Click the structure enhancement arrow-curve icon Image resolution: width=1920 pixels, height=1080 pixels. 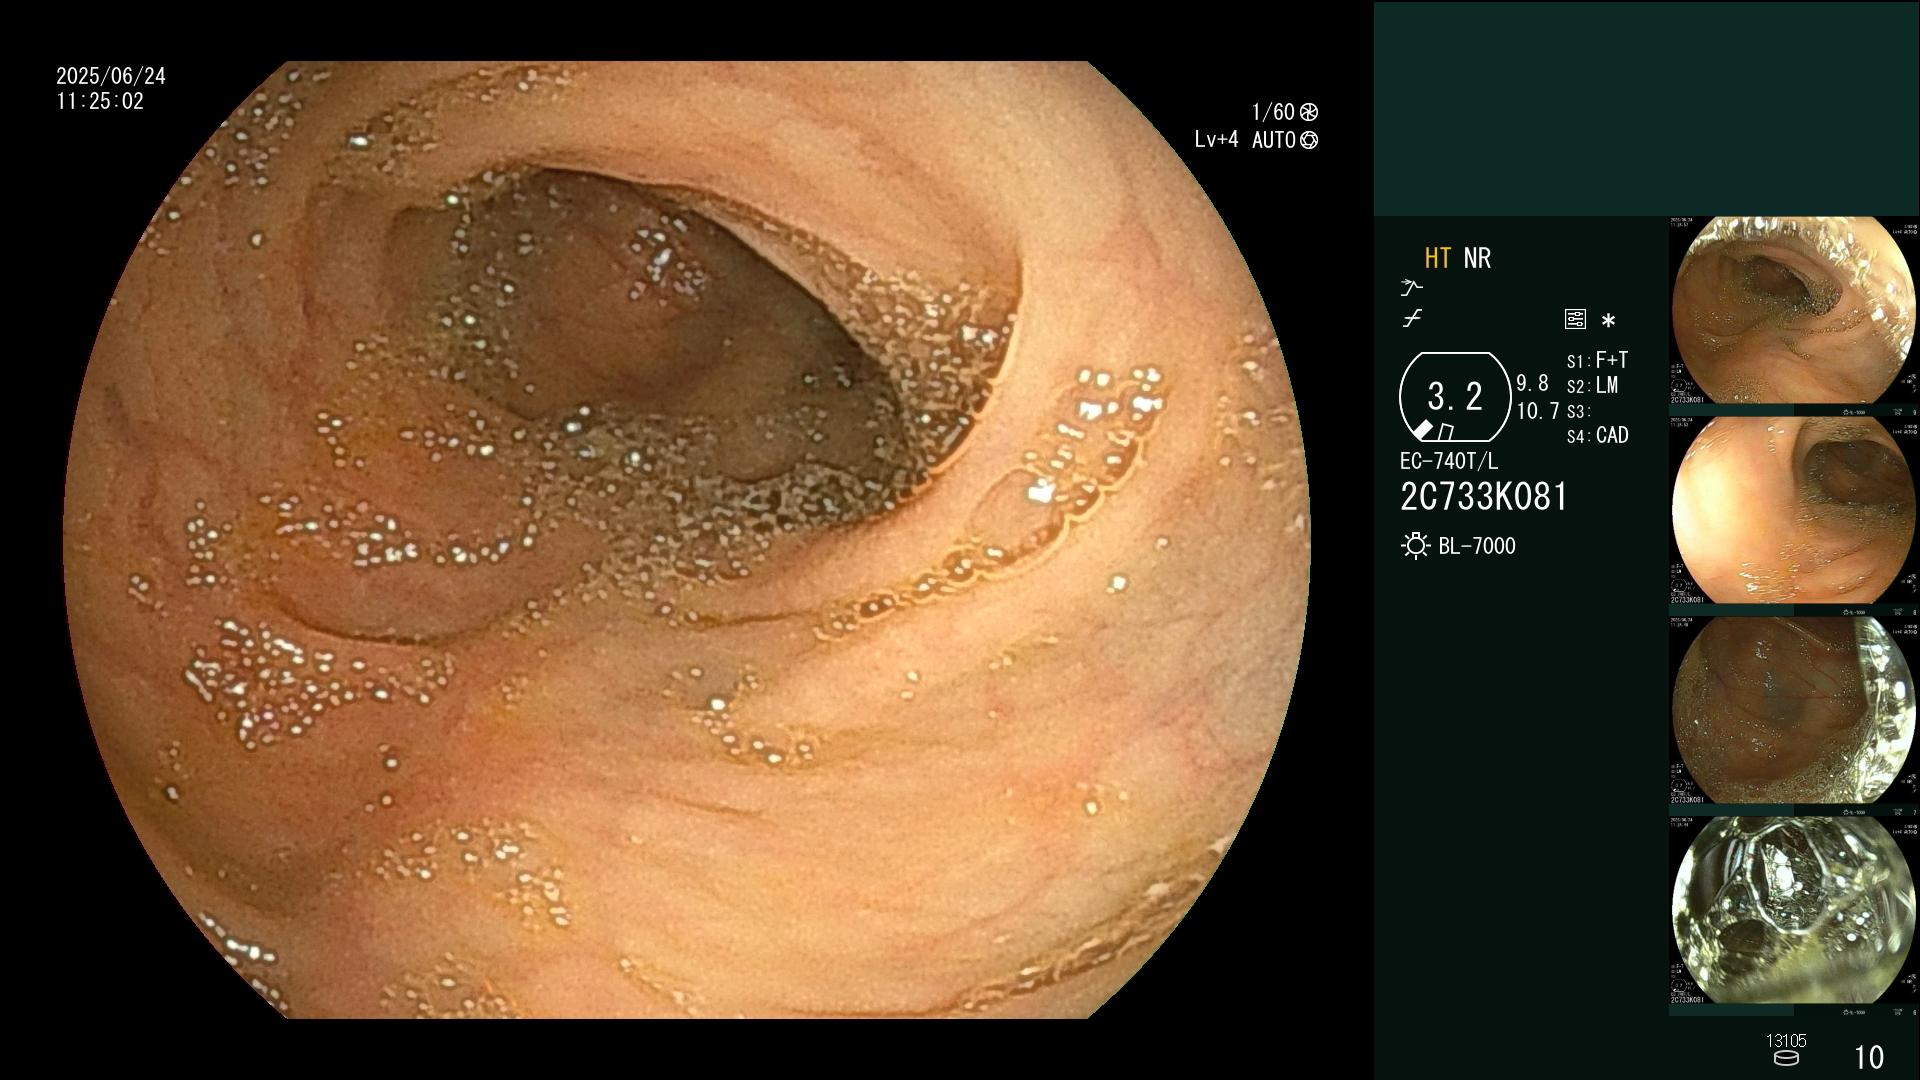click(1411, 288)
